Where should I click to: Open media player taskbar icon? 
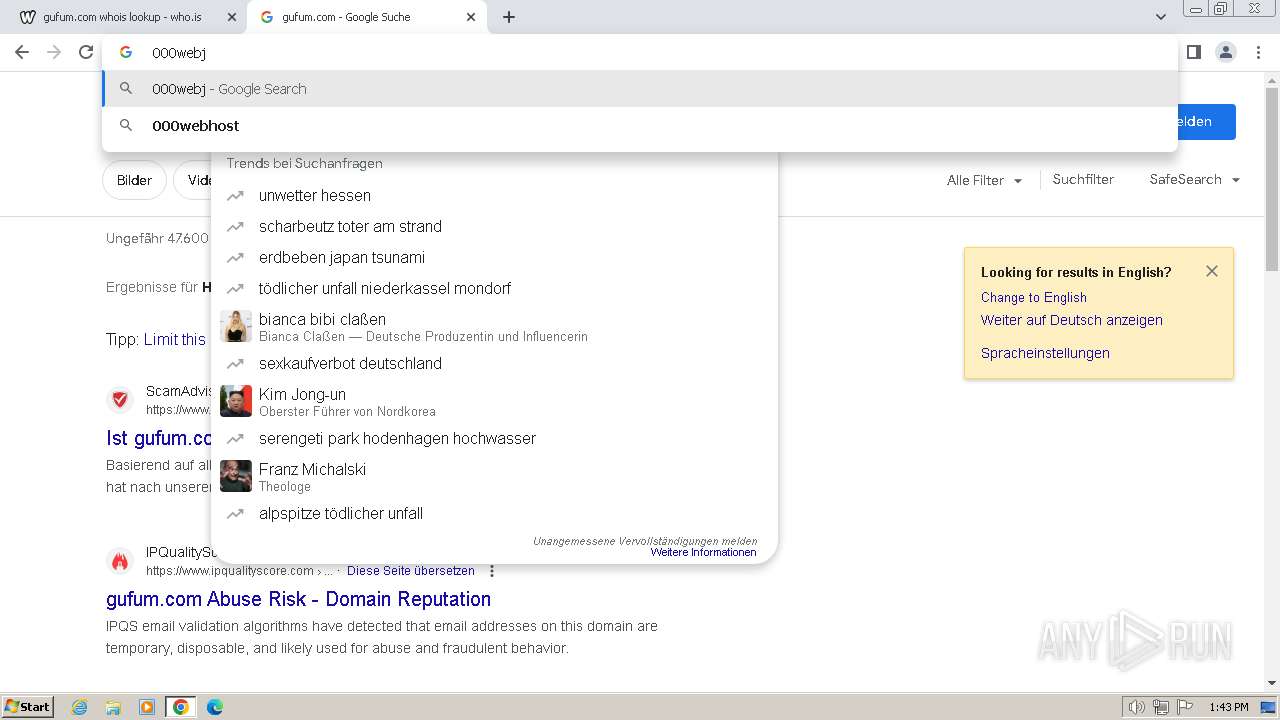coord(147,707)
